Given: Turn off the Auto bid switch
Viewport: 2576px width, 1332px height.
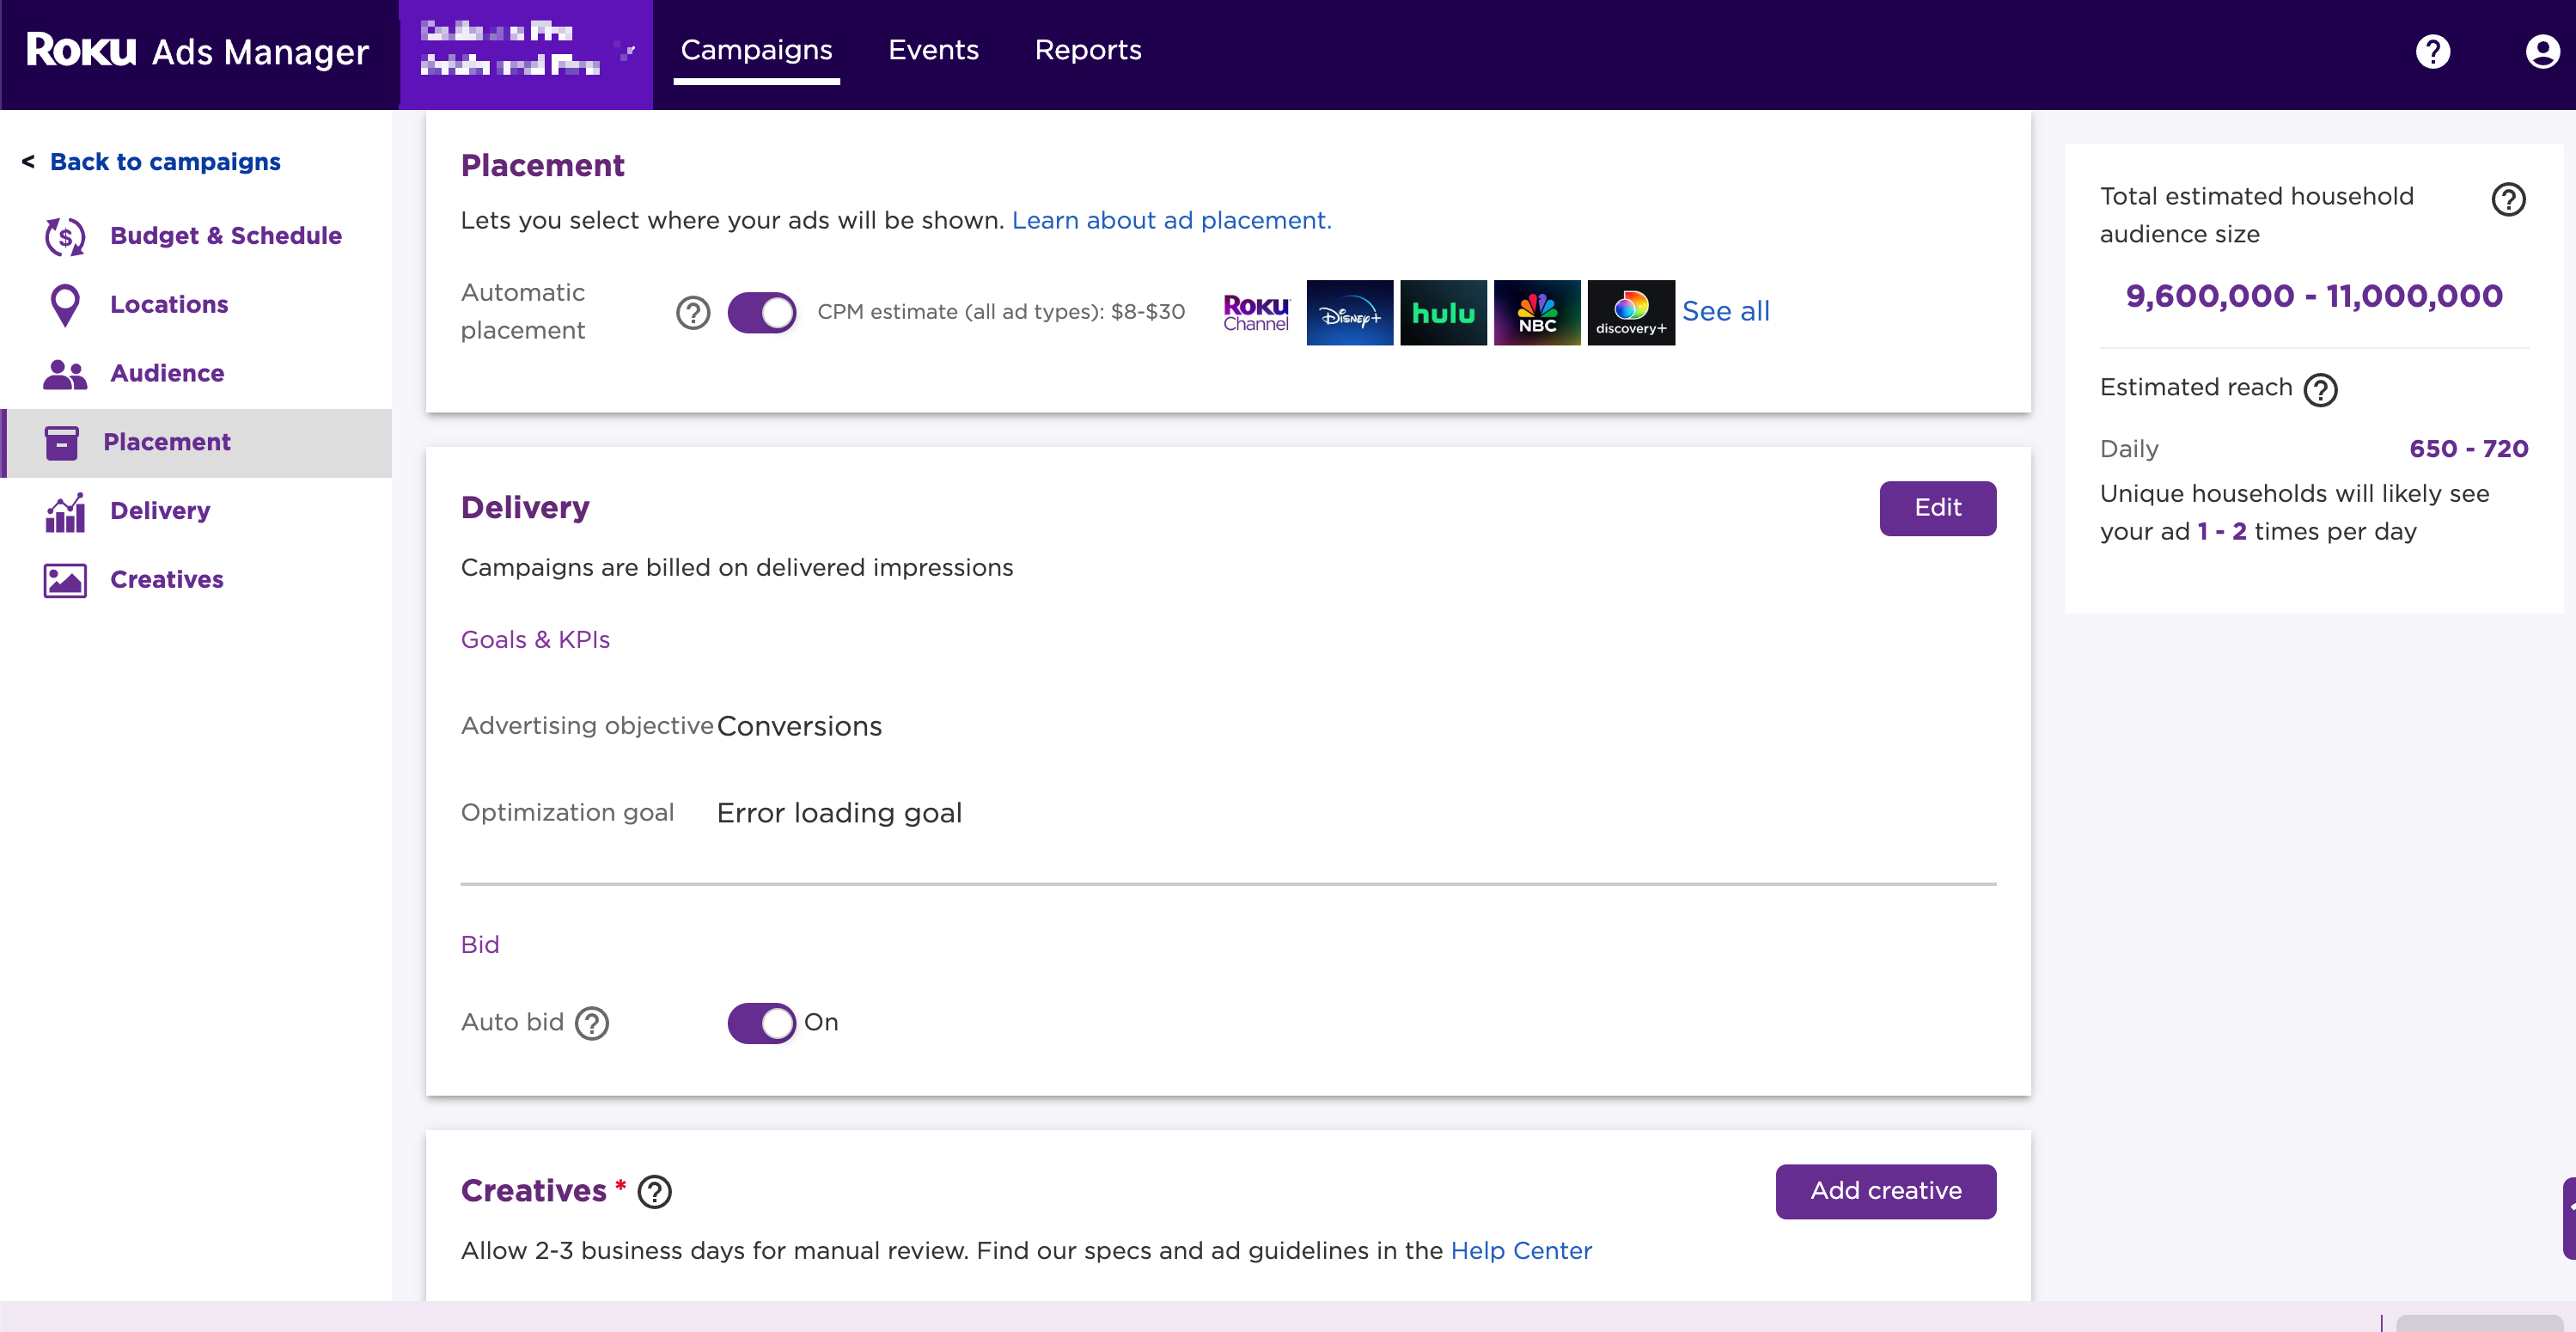Looking at the screenshot, I should pos(762,1023).
